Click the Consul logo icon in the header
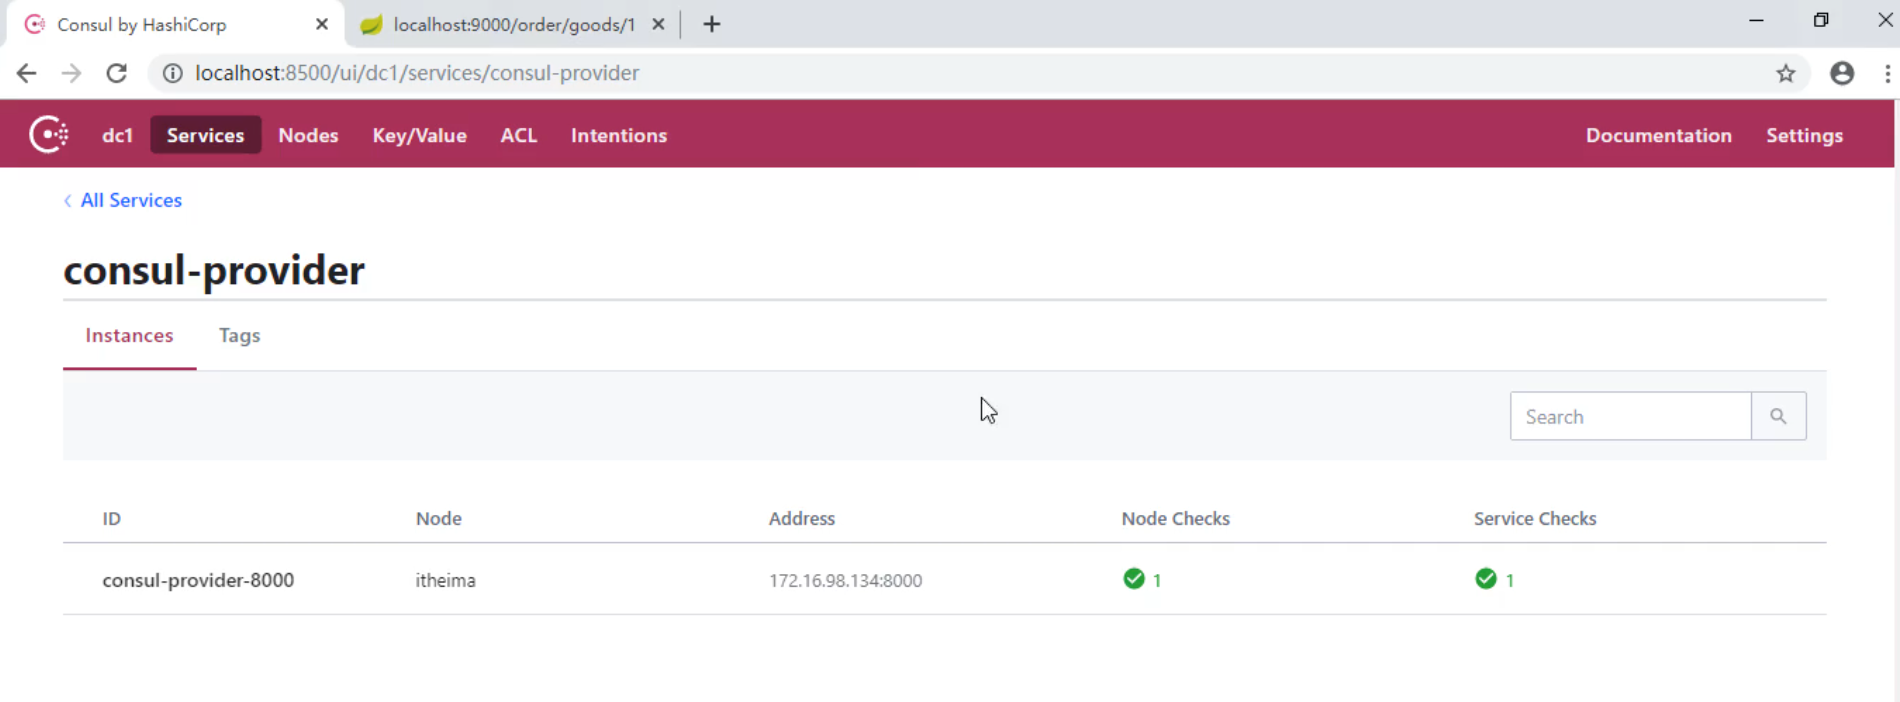This screenshot has height=702, width=1900. (48, 134)
